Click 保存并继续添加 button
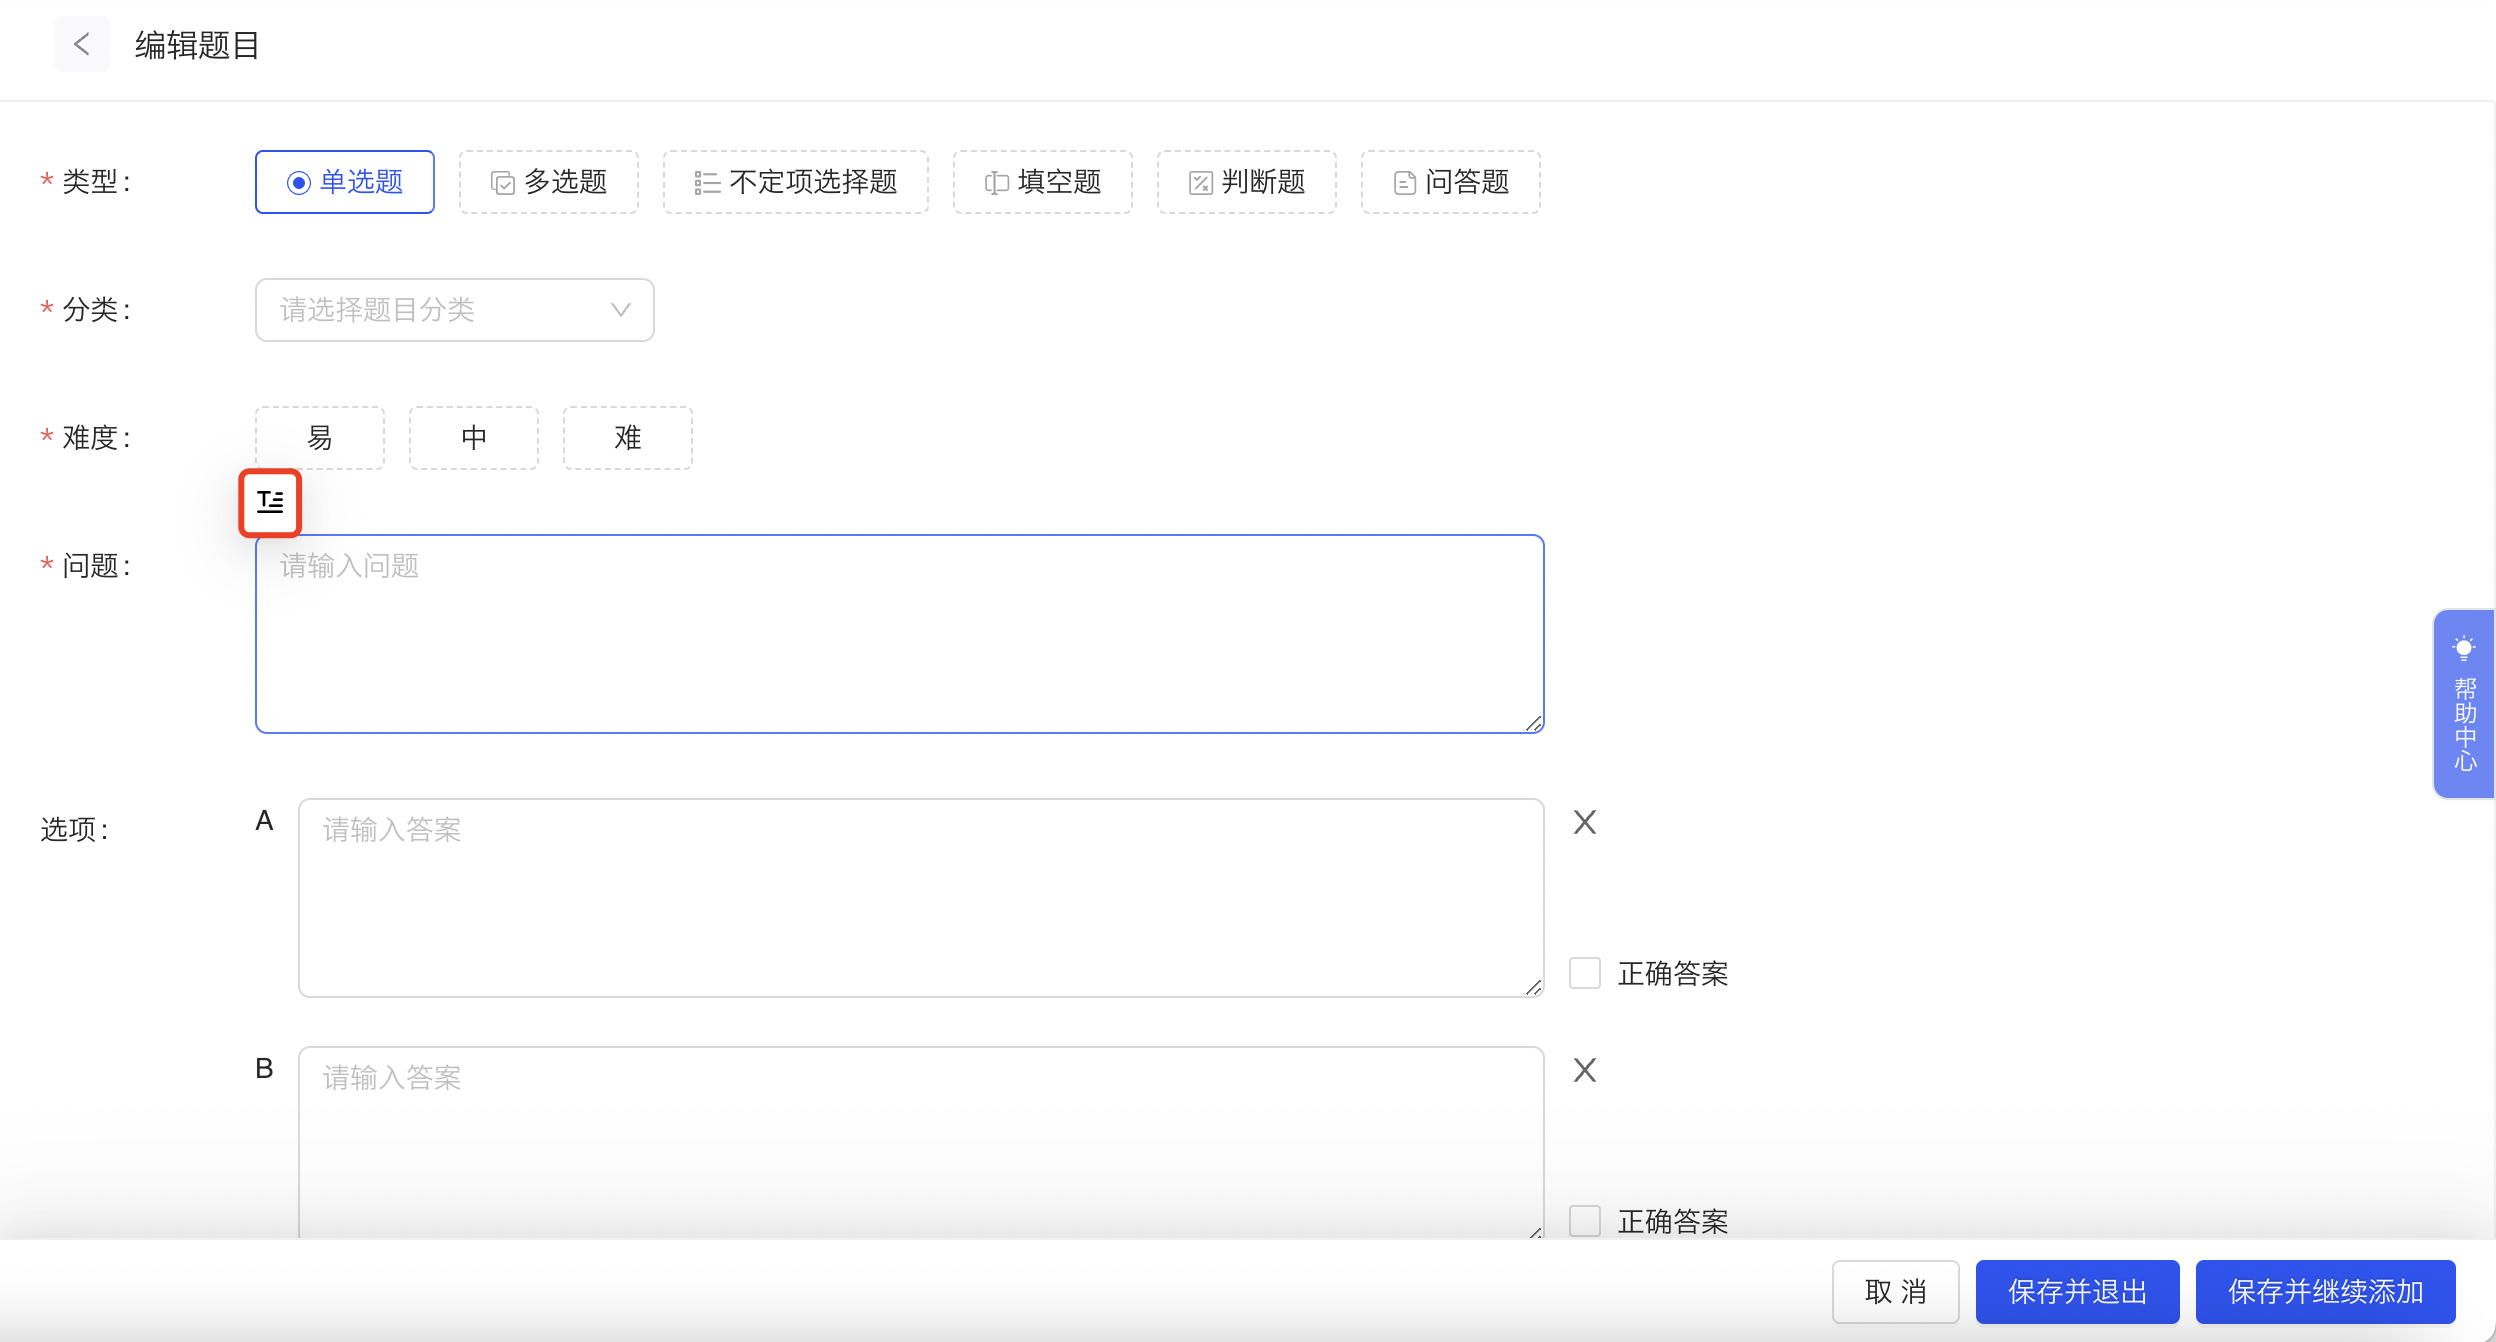2496x1342 pixels. click(2326, 1292)
